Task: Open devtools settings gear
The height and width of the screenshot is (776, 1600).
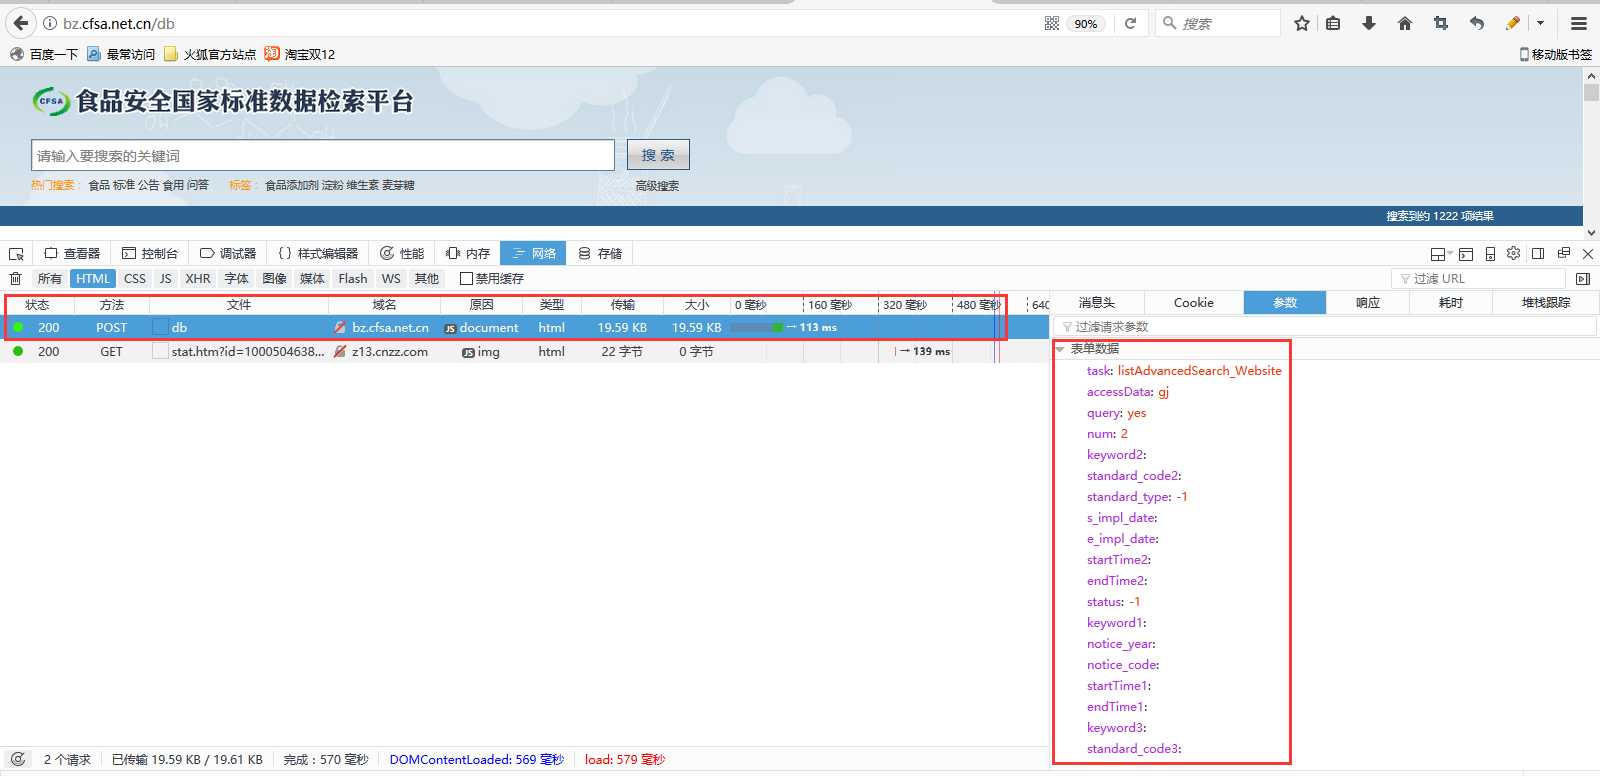Action: coord(1513,254)
